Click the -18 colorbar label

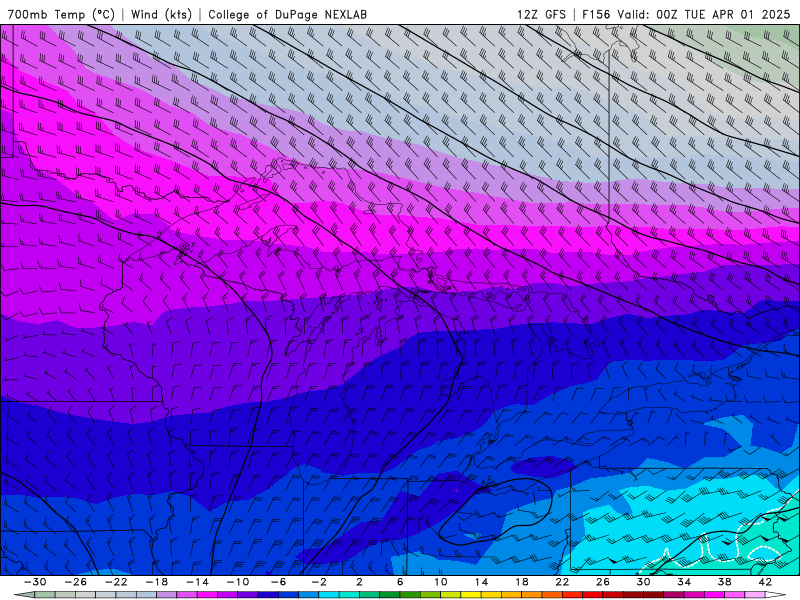(x=157, y=582)
